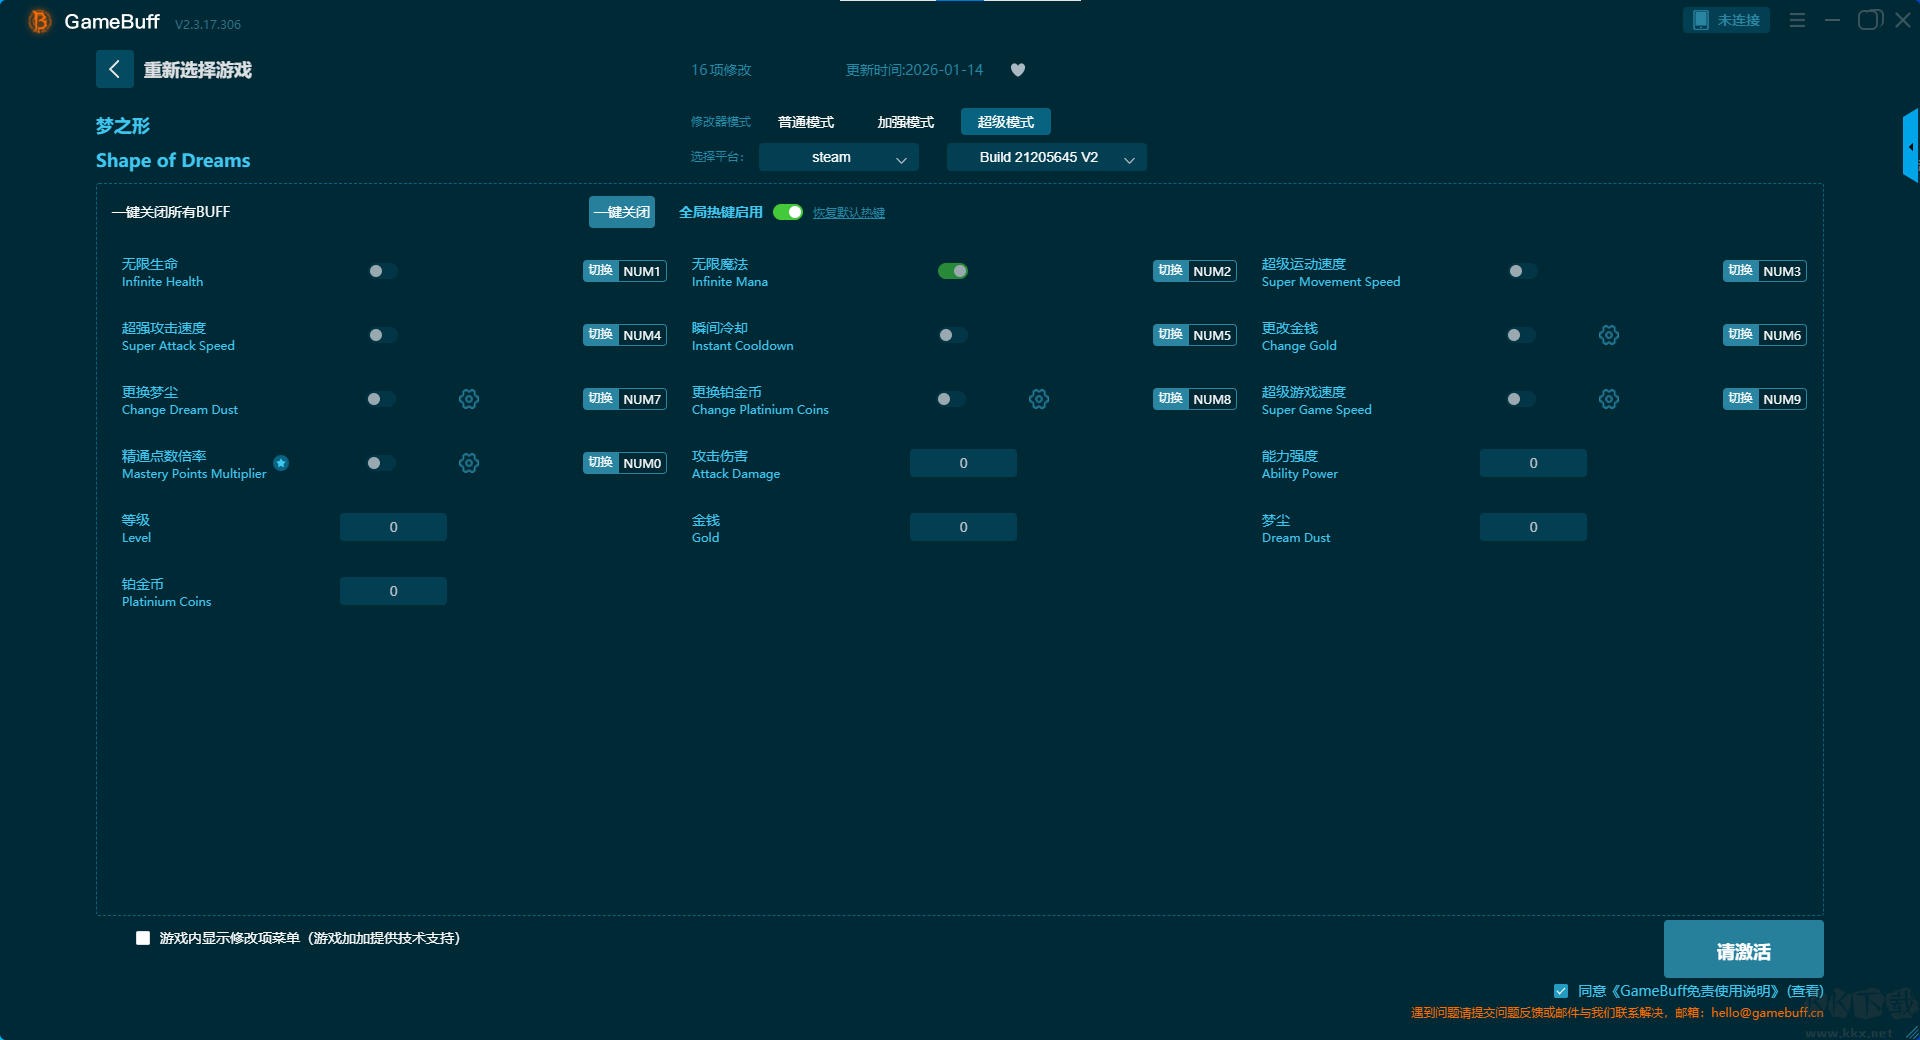Check the show in-game modifier menu checkbox

click(143, 938)
